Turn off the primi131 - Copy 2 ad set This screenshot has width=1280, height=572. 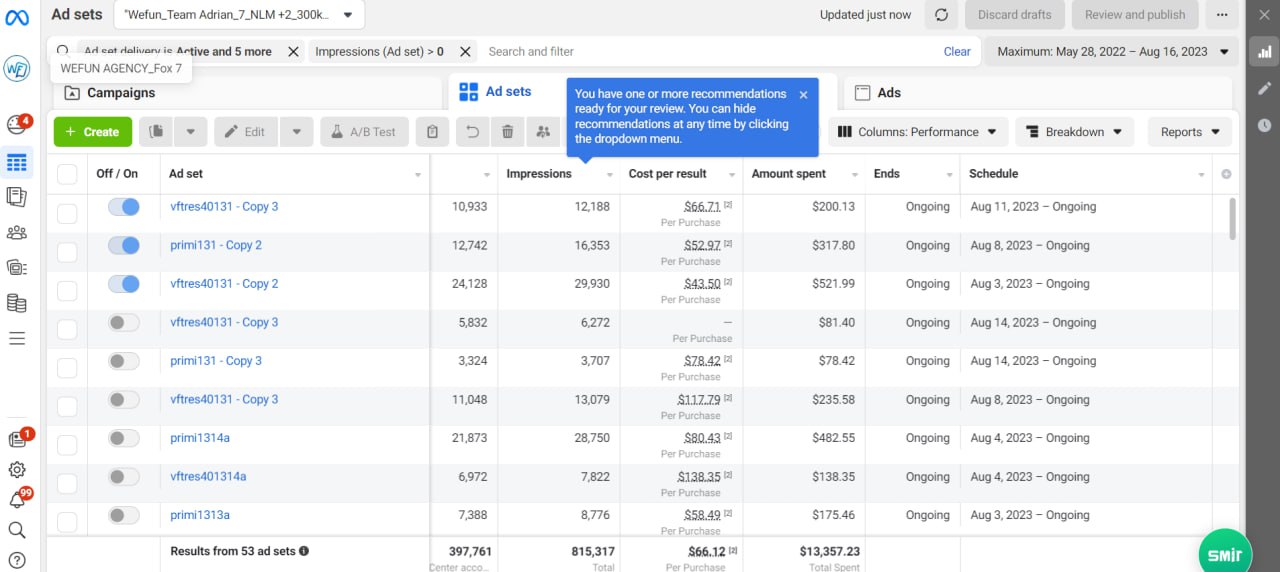(124, 246)
